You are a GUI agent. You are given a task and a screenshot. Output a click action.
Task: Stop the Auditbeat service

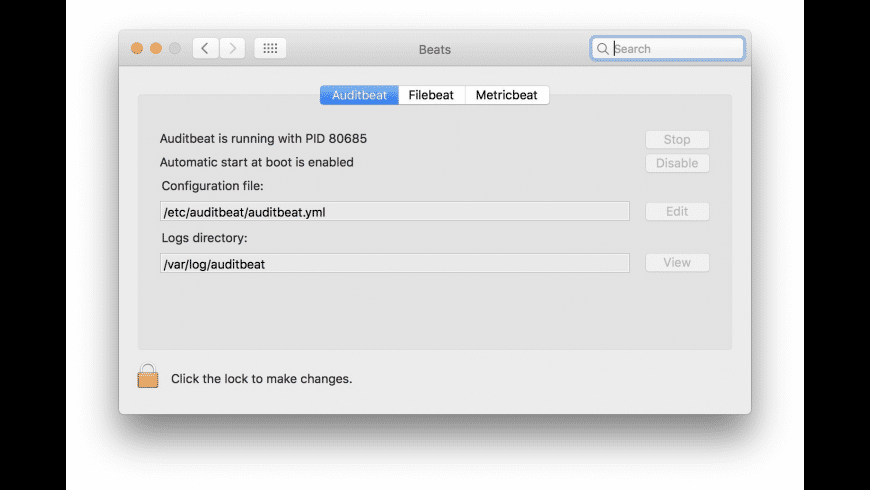[677, 139]
